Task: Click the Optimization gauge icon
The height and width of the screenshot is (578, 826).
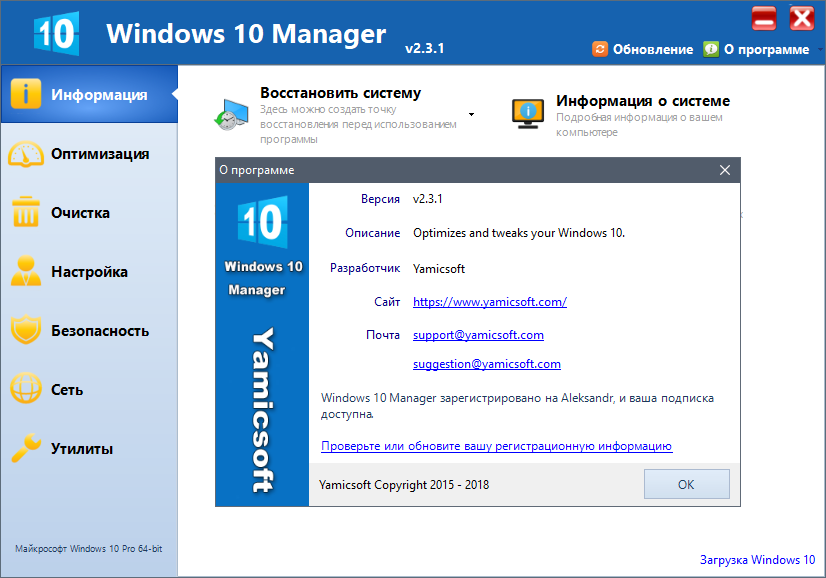Action: (25, 154)
